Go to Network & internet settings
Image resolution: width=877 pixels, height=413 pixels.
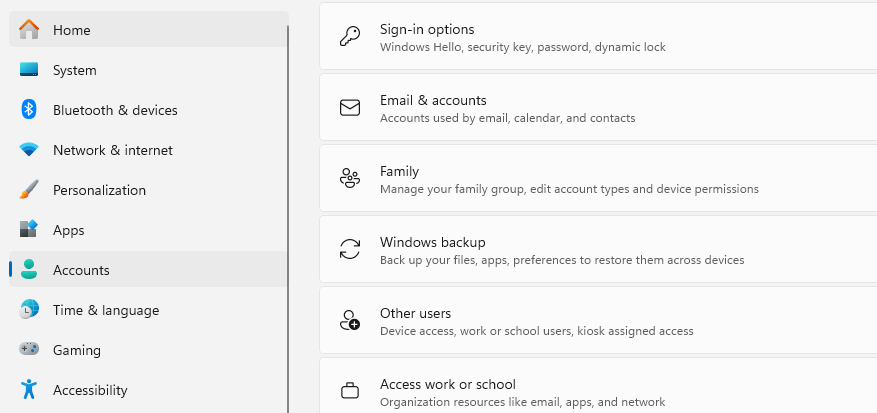click(x=112, y=150)
